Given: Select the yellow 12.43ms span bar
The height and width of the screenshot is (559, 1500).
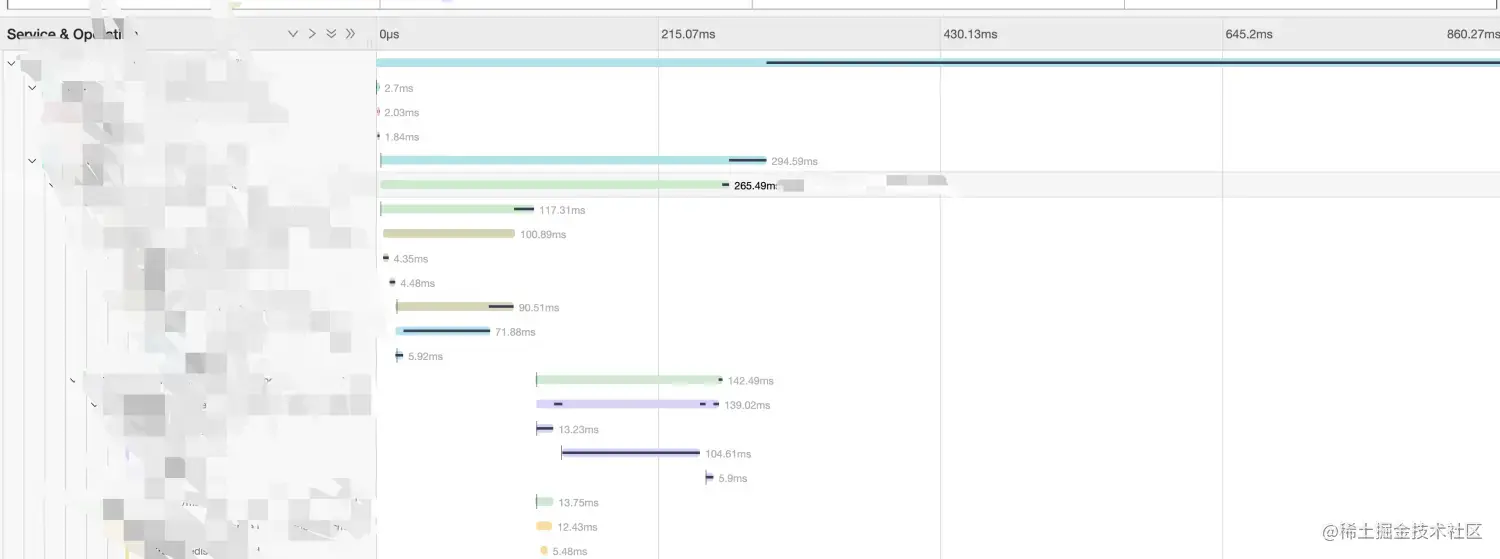Looking at the screenshot, I should [544, 526].
